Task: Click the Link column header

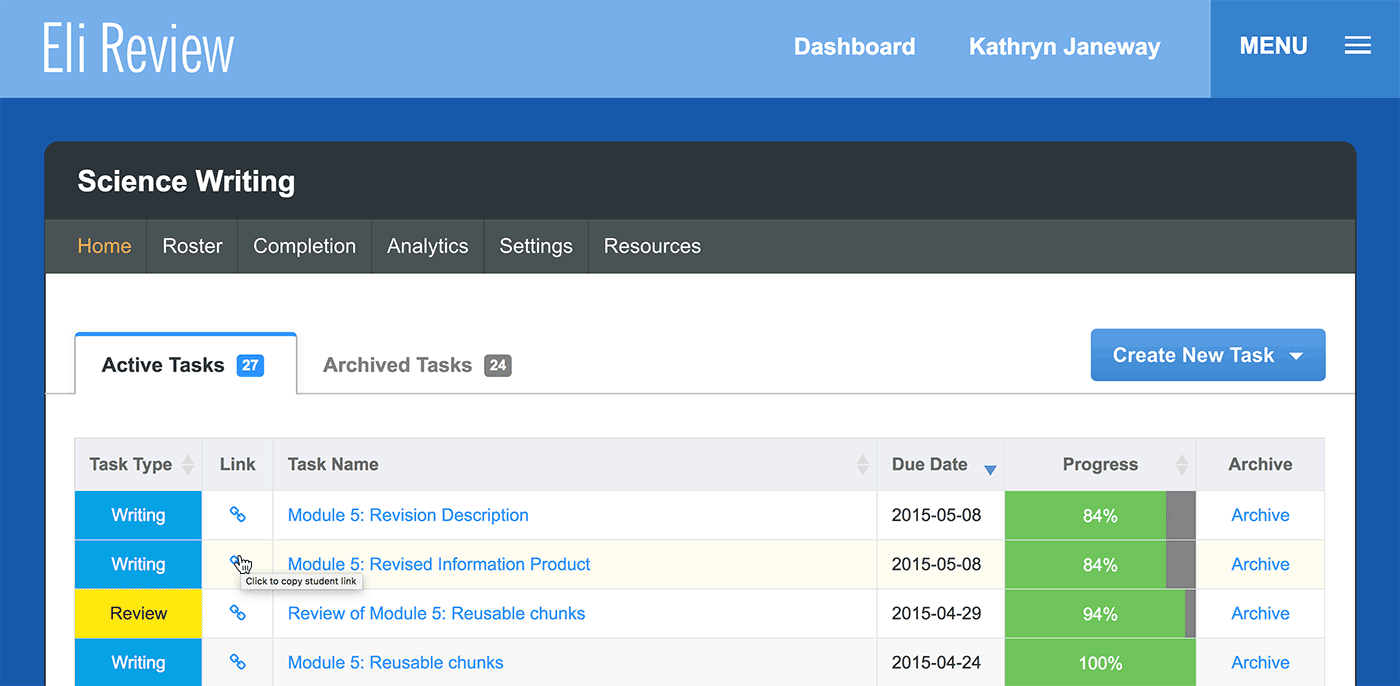Action: tap(238, 464)
